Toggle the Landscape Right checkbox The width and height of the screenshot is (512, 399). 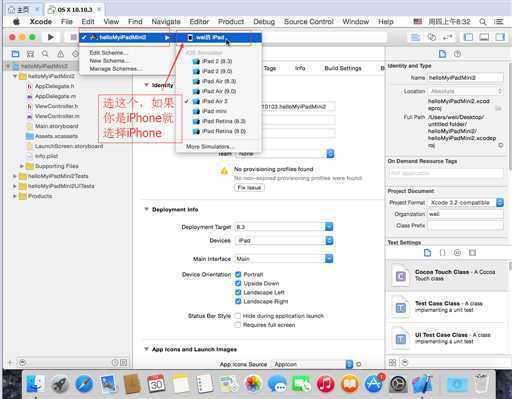click(x=238, y=301)
